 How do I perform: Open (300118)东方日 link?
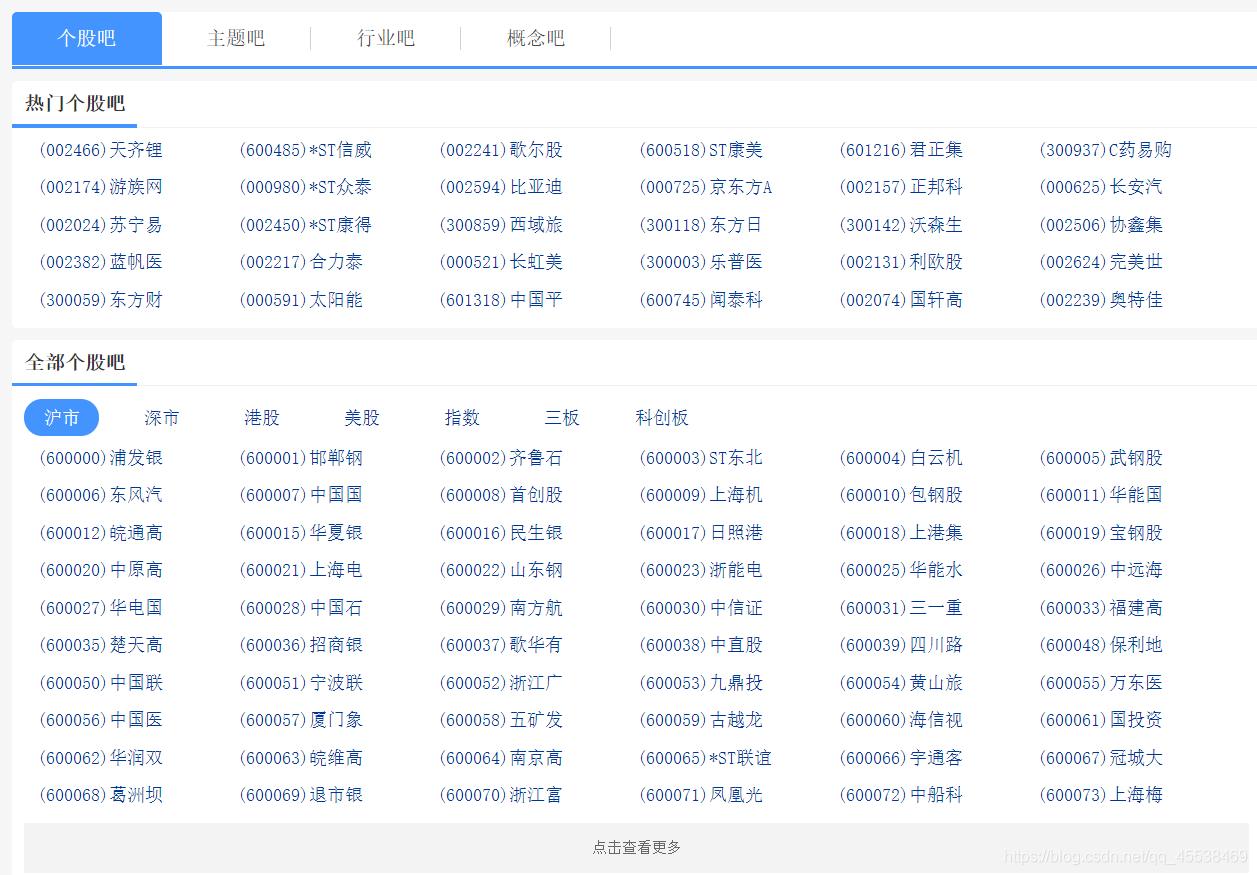[x=701, y=225]
